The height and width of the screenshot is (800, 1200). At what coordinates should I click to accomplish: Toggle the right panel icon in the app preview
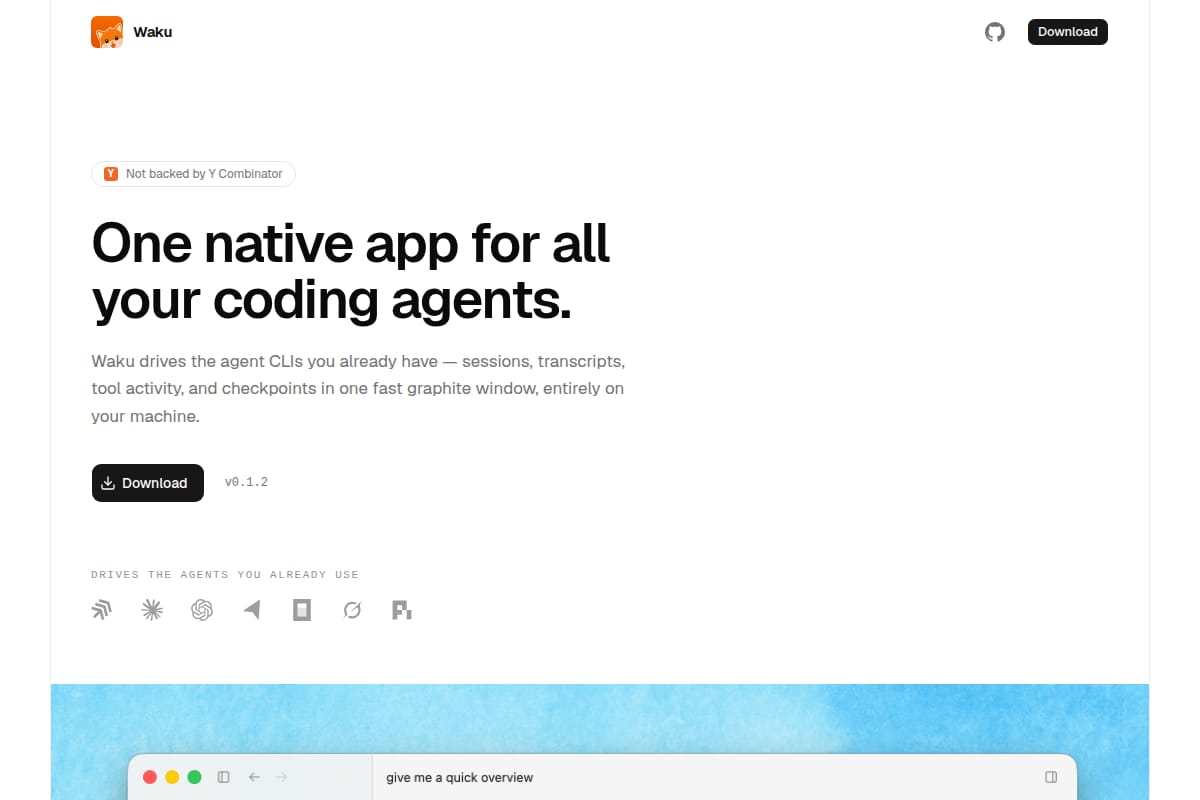point(1051,777)
